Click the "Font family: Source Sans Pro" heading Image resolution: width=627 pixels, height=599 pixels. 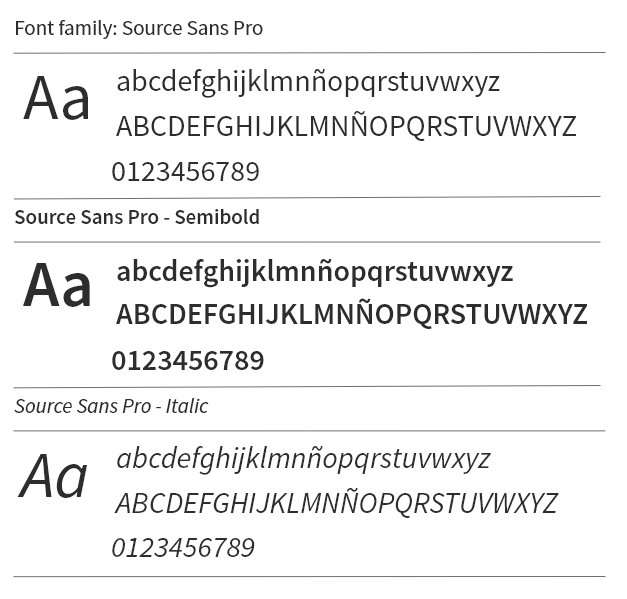coord(138,29)
